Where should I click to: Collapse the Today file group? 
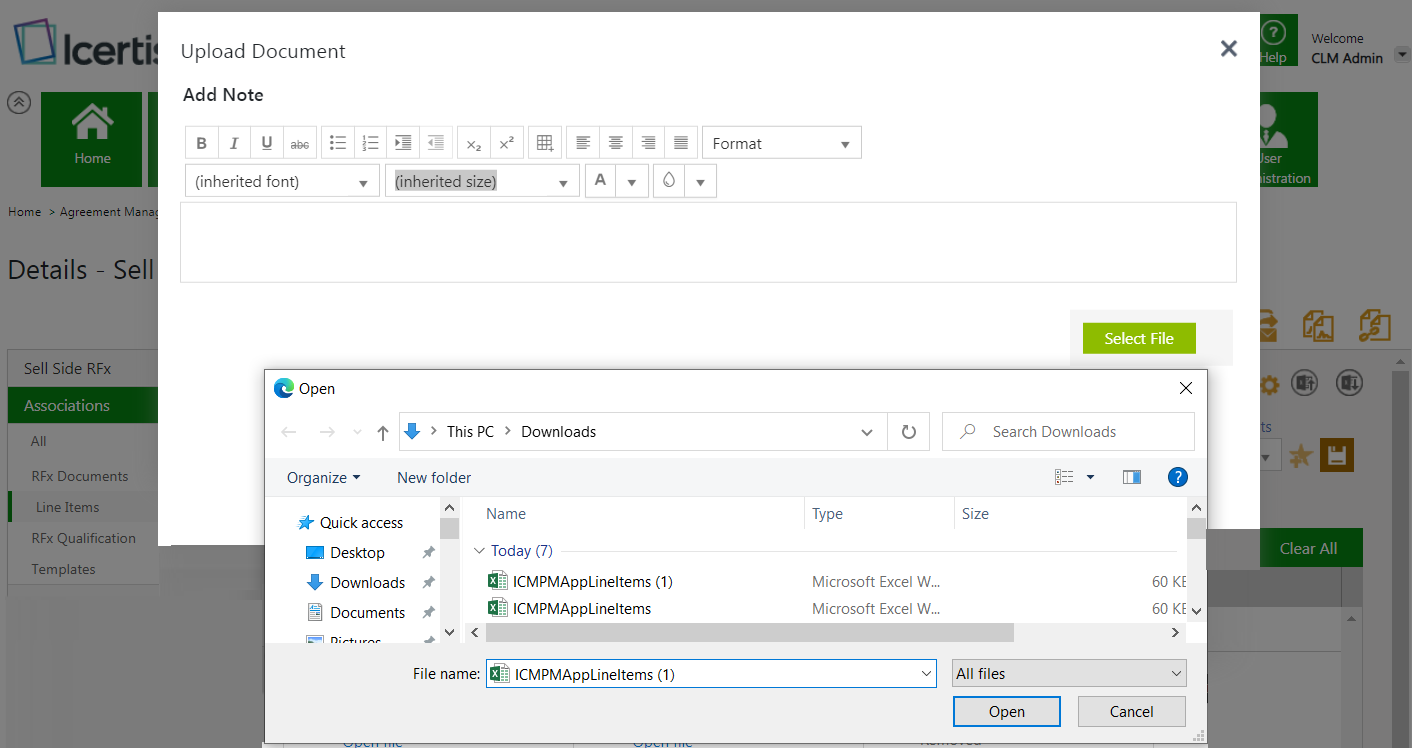[480, 551]
